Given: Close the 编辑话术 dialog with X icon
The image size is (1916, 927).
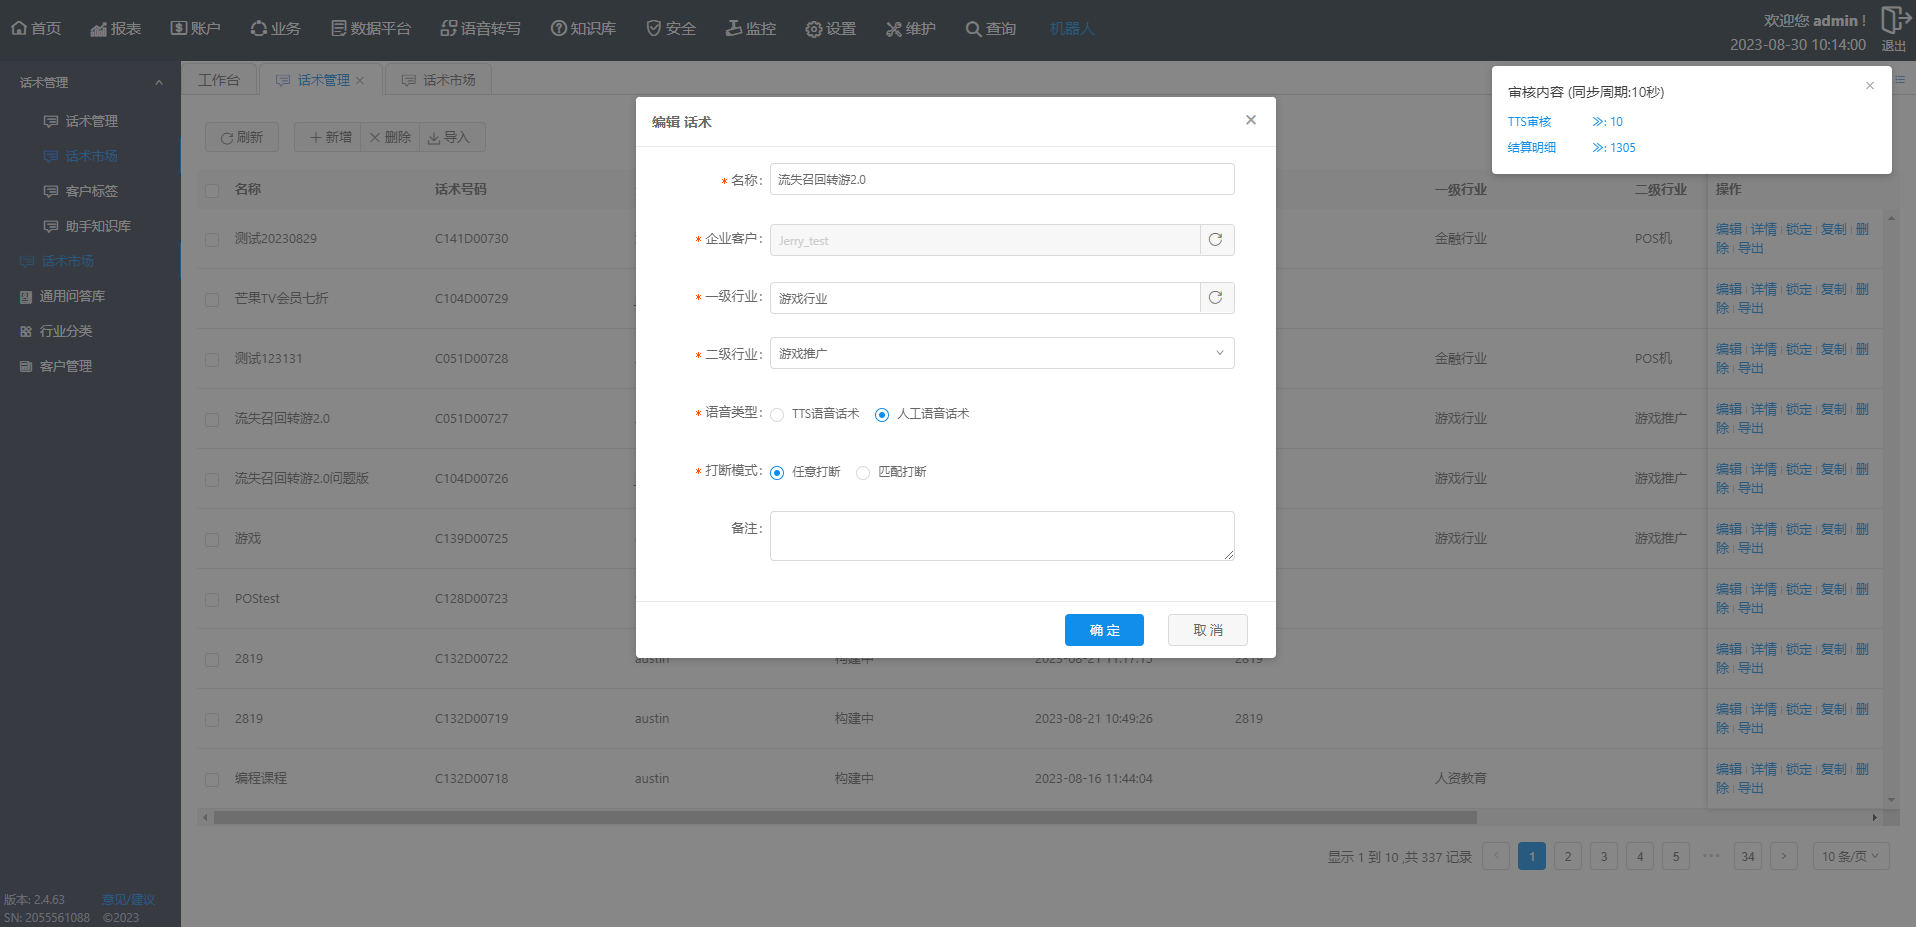Looking at the screenshot, I should [x=1250, y=120].
